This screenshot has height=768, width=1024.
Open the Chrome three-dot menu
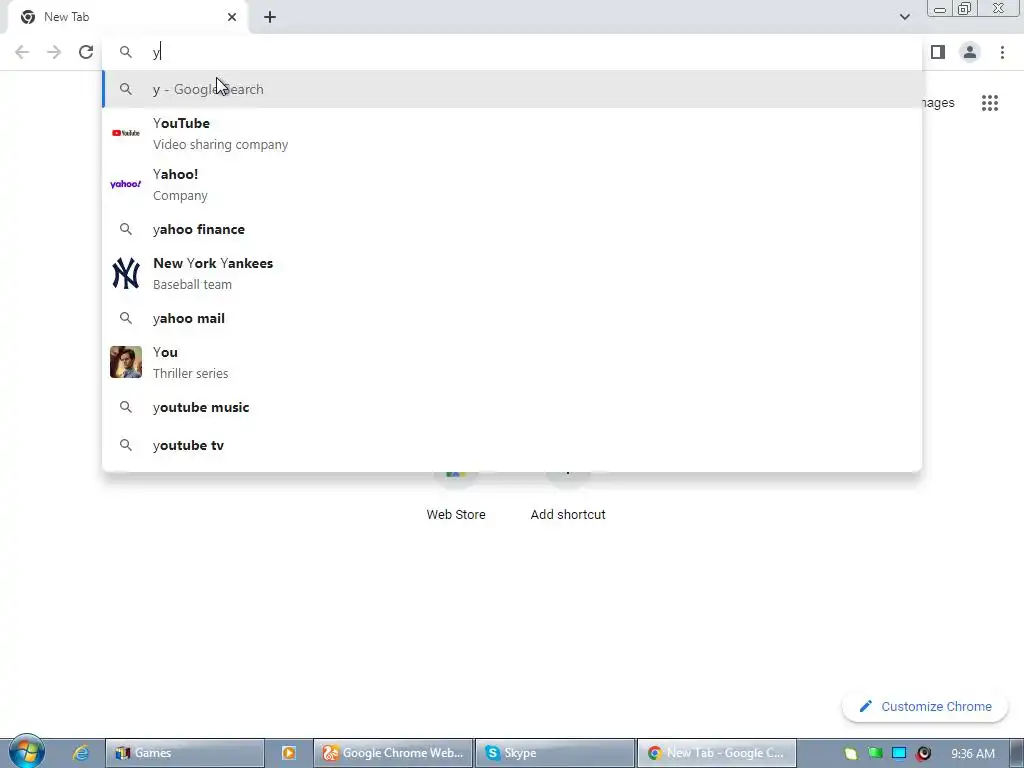1002,52
